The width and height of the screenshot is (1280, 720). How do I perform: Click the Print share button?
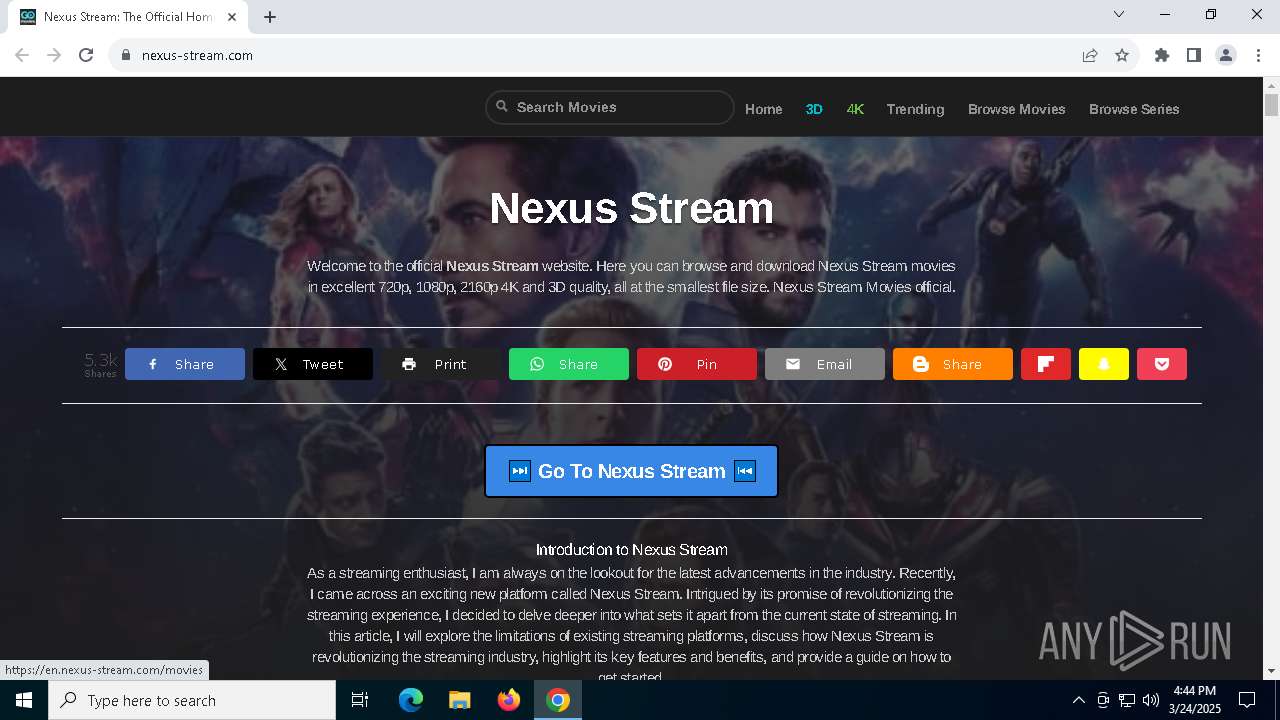point(441,364)
